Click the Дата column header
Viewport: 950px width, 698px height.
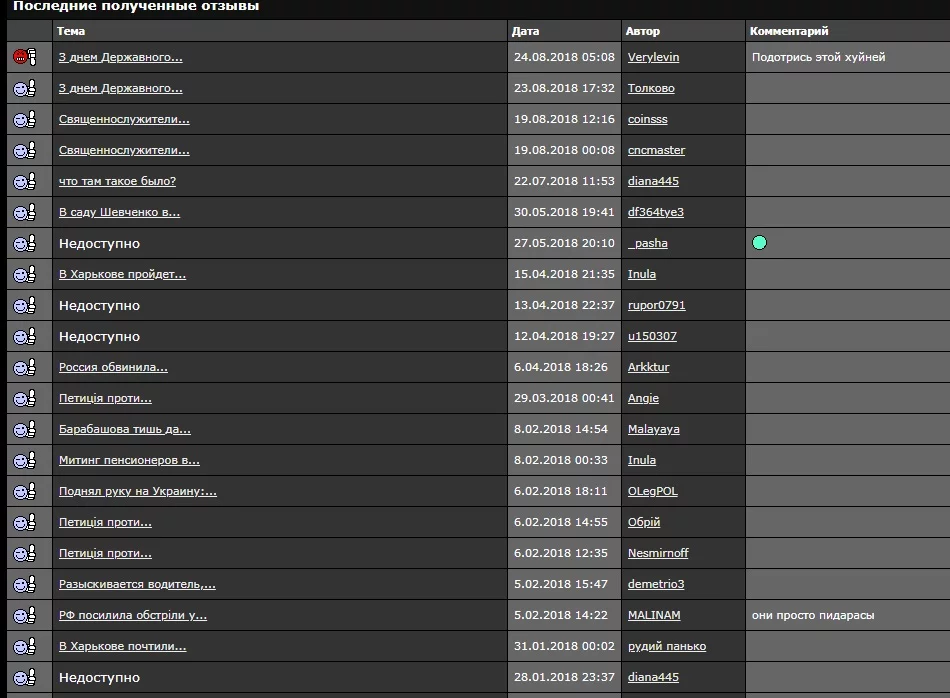click(525, 31)
